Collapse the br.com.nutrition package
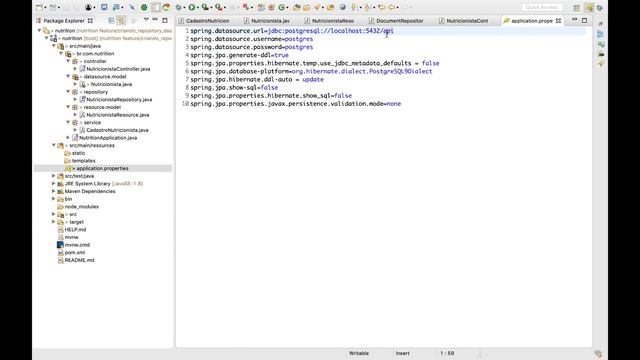The image size is (640, 360). 61,53
